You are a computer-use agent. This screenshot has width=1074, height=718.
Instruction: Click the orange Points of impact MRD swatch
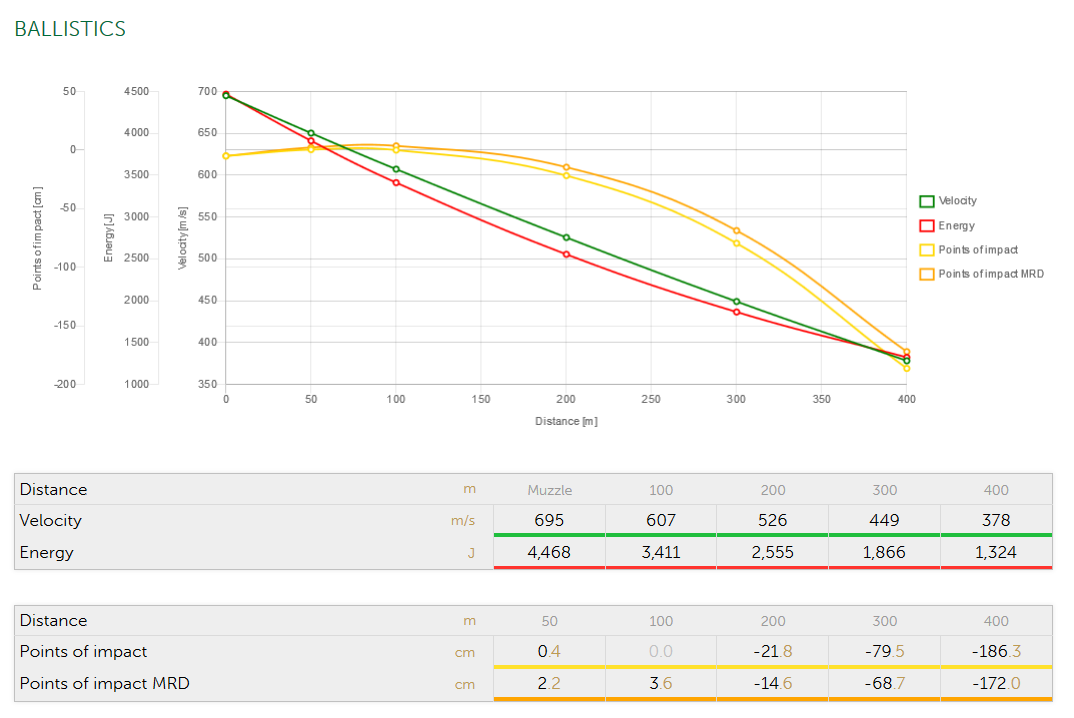pos(926,273)
